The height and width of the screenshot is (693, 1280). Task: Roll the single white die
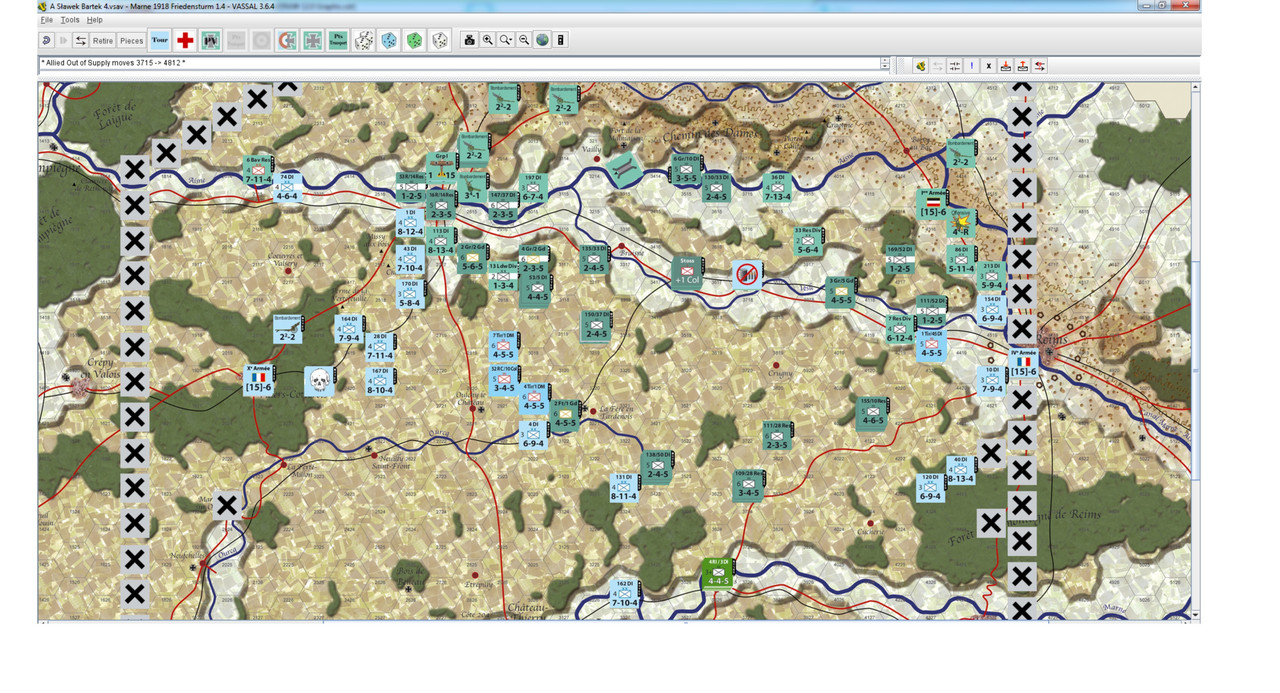439,40
